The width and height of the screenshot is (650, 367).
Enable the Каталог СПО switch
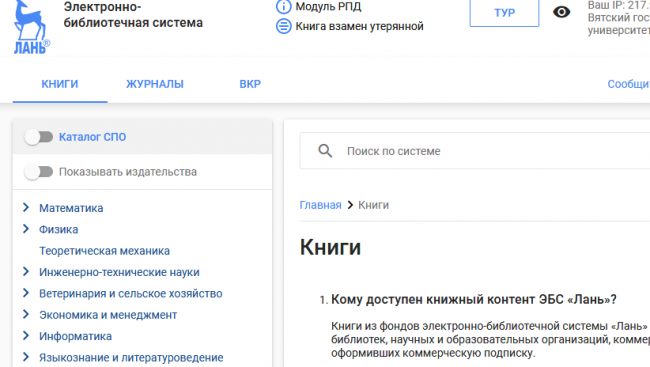coord(39,137)
